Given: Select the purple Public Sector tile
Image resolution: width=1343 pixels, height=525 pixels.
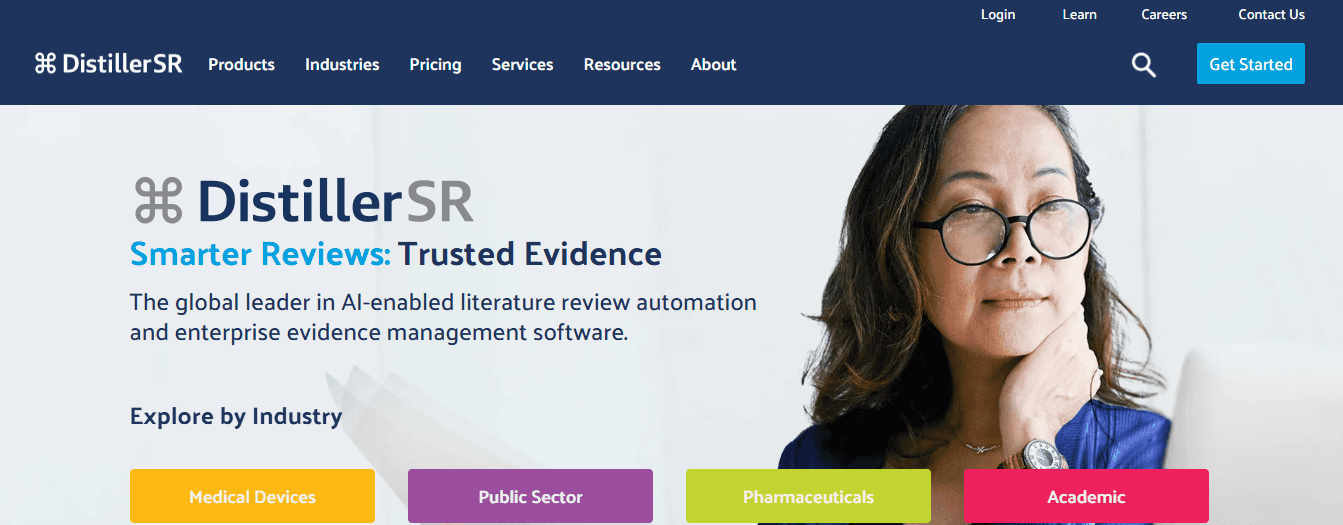Looking at the screenshot, I should [x=530, y=496].
